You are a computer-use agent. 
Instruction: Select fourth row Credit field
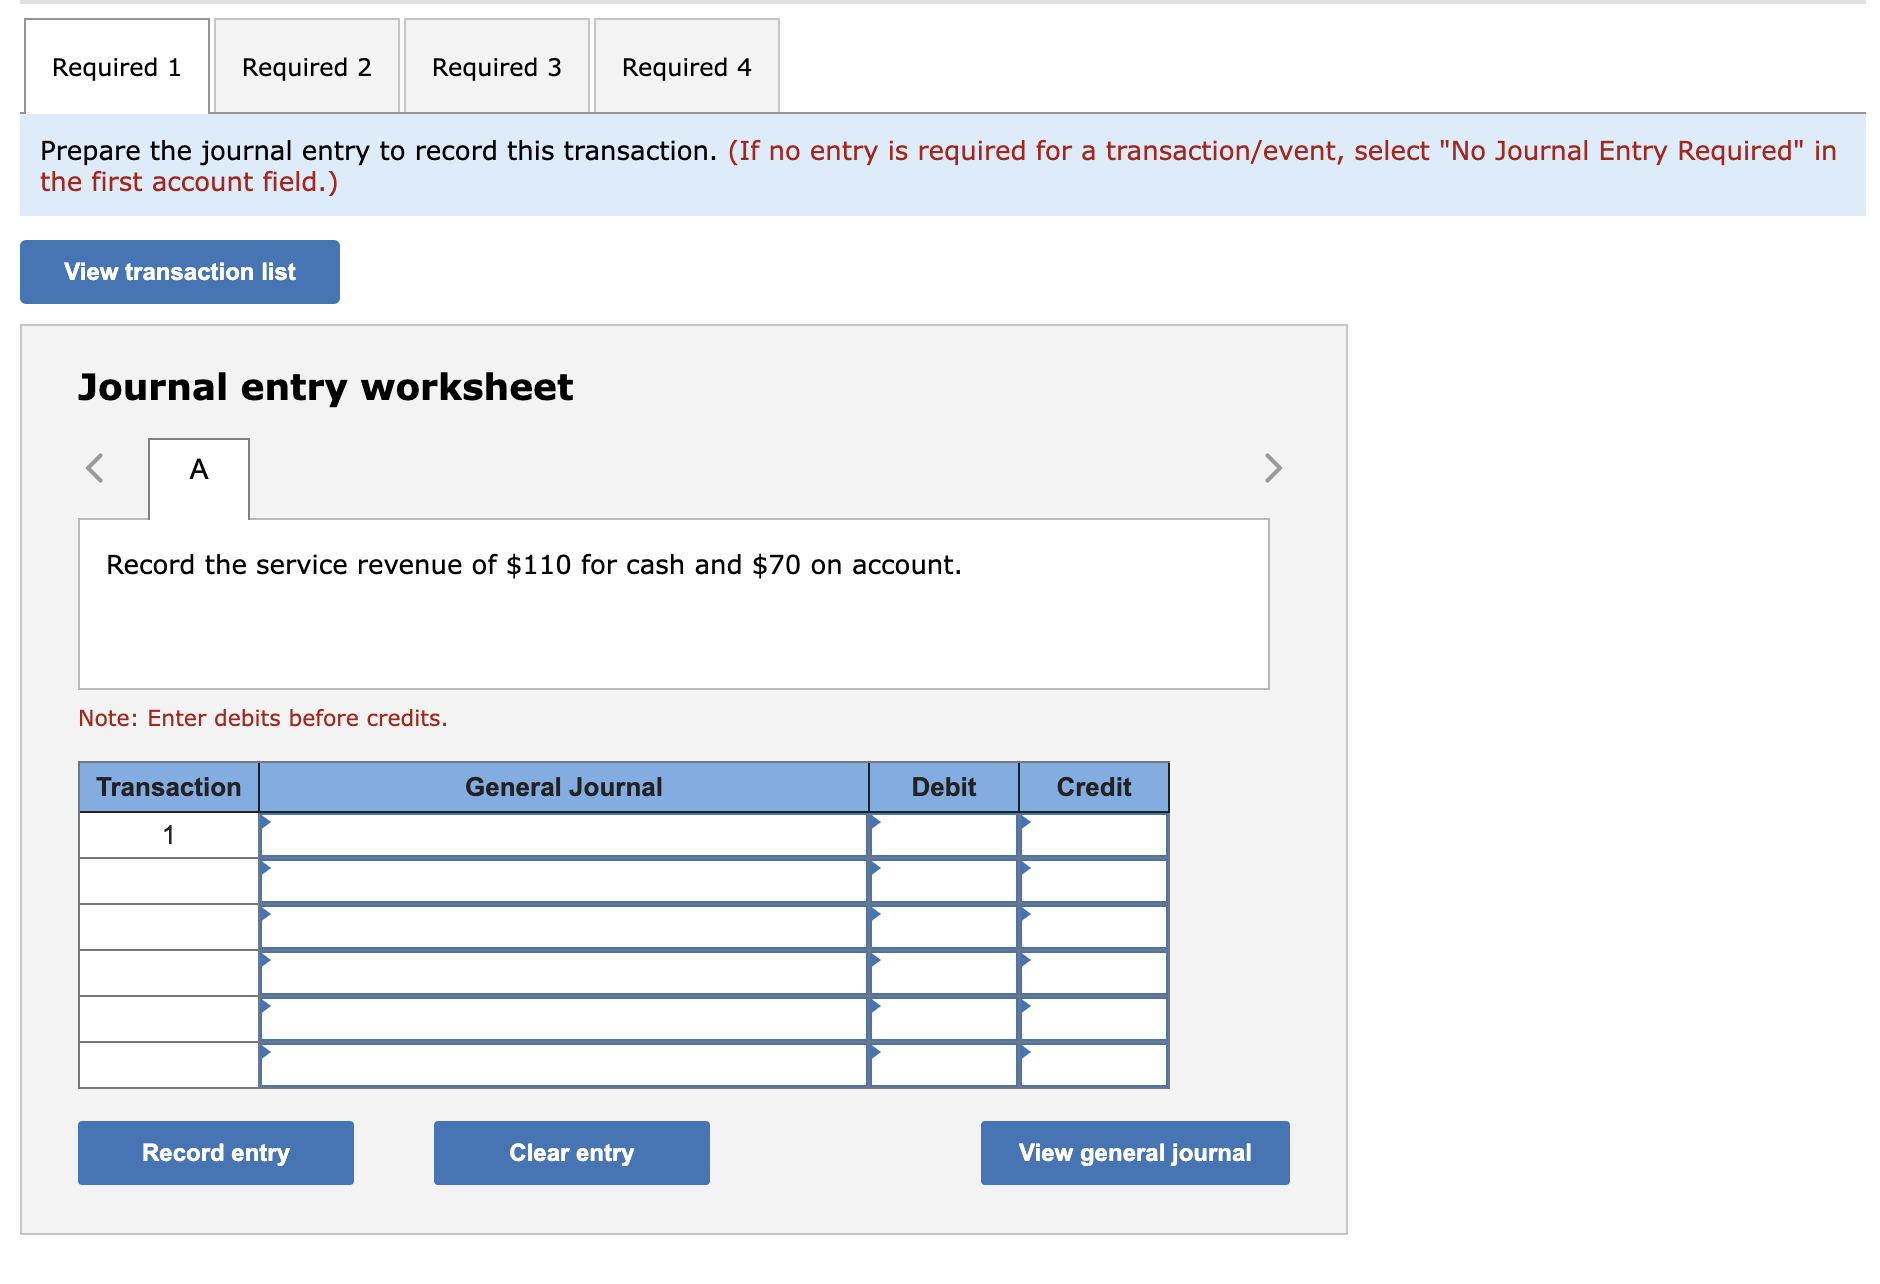click(1094, 973)
